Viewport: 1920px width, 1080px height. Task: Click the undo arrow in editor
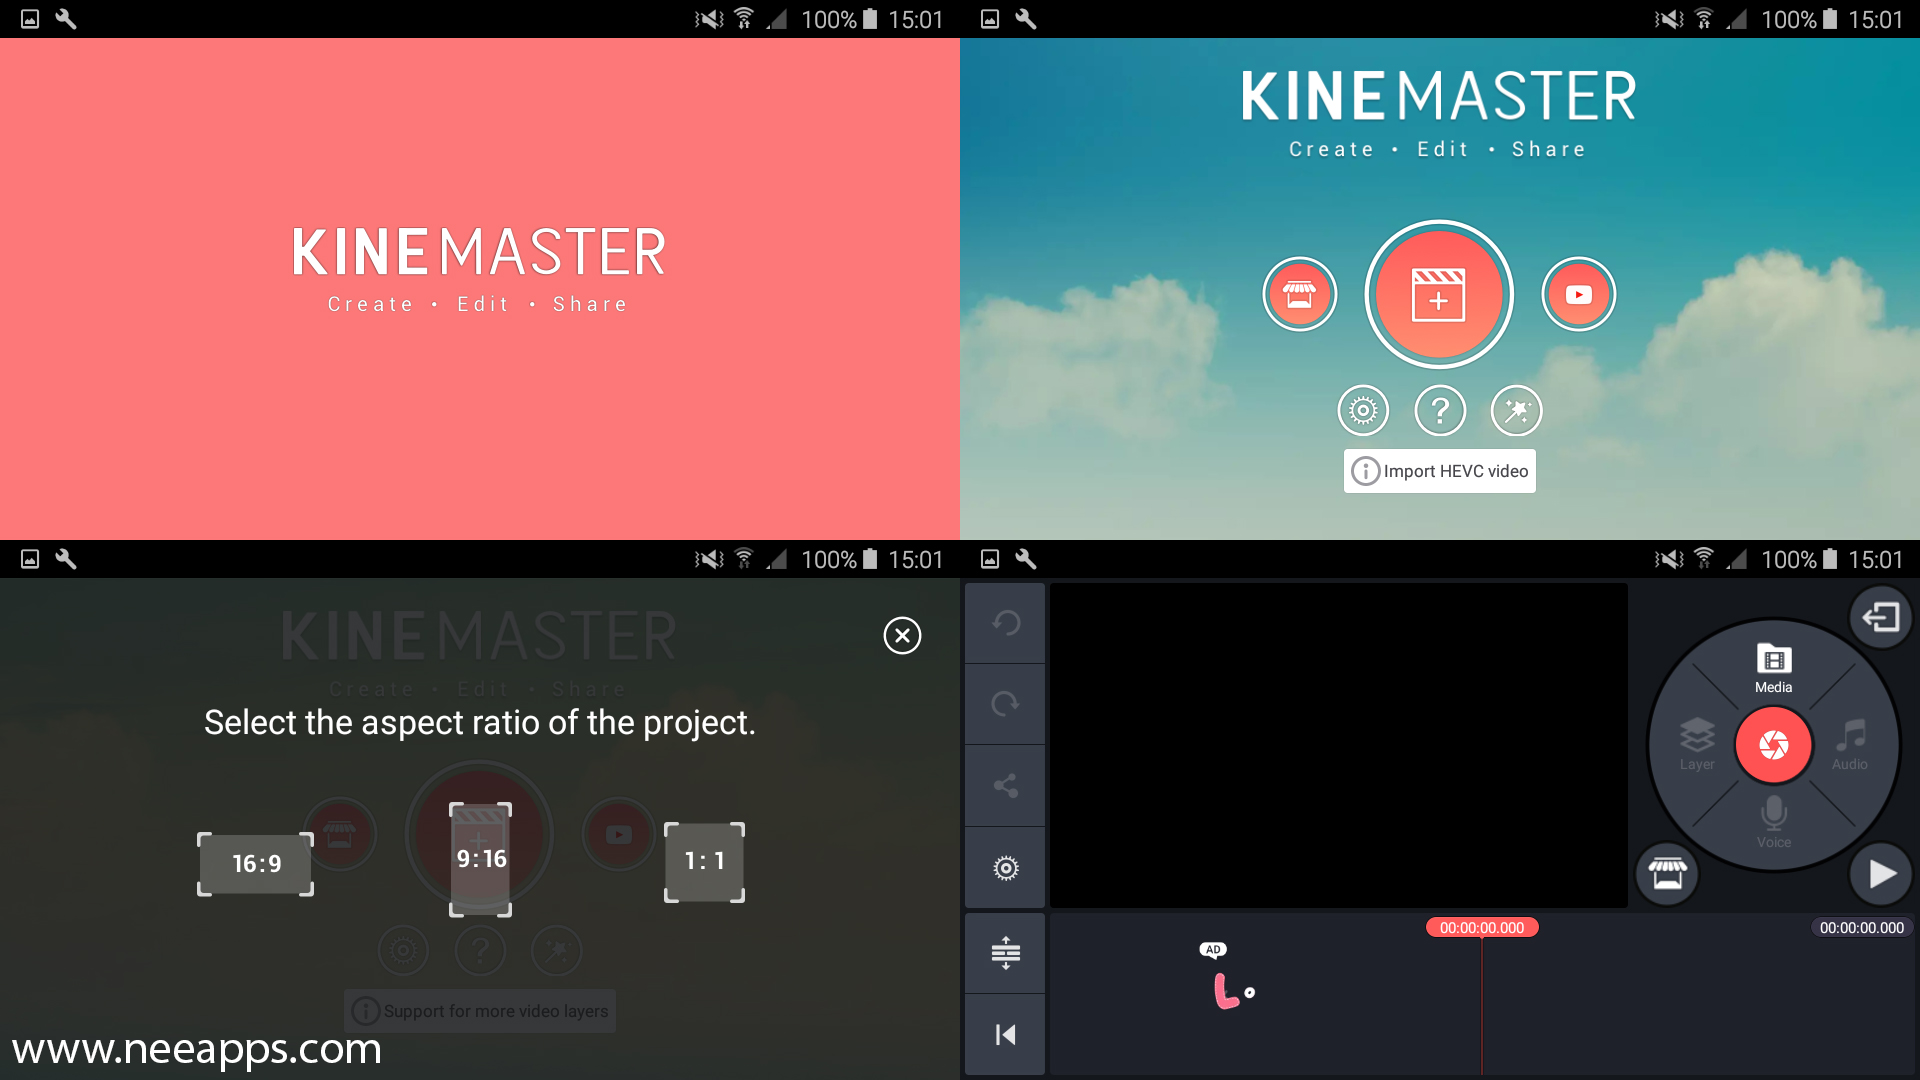[x=1005, y=623]
